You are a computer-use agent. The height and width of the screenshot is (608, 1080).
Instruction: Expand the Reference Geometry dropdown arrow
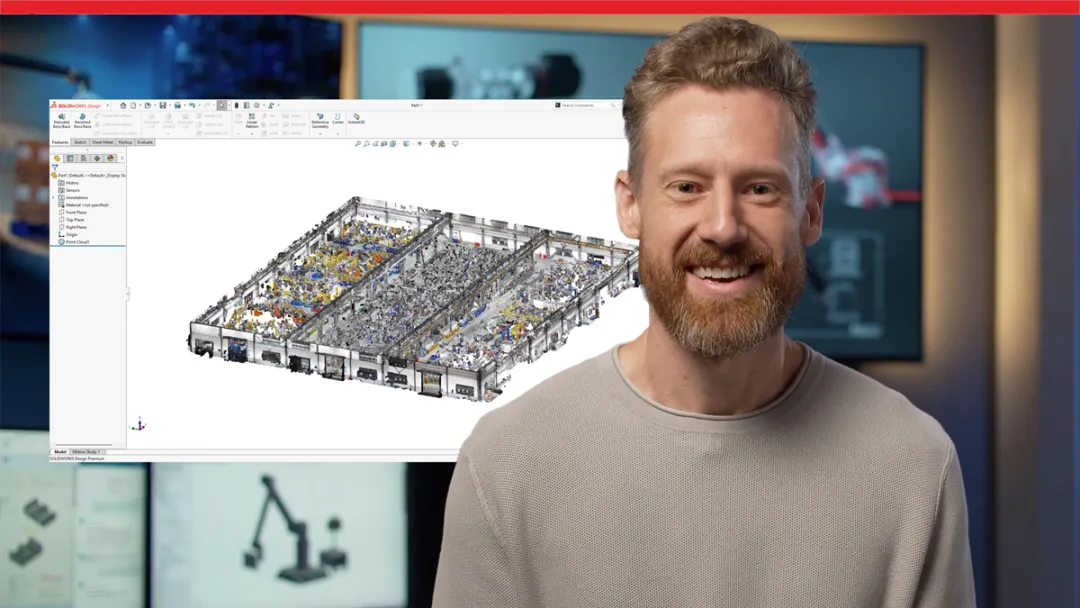pyautogui.click(x=320, y=134)
